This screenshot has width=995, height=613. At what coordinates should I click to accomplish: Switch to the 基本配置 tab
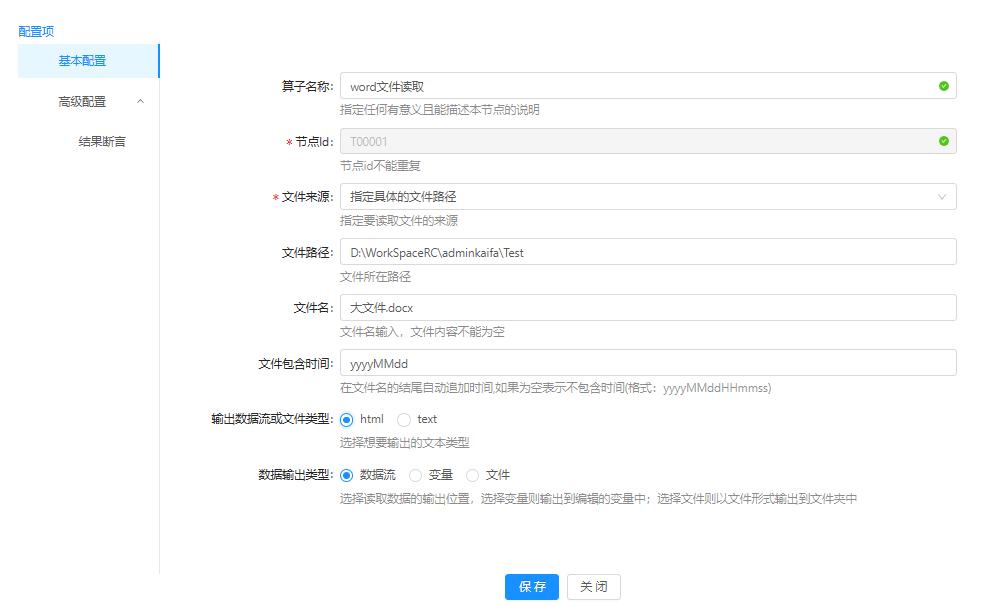pyautogui.click(x=82, y=60)
